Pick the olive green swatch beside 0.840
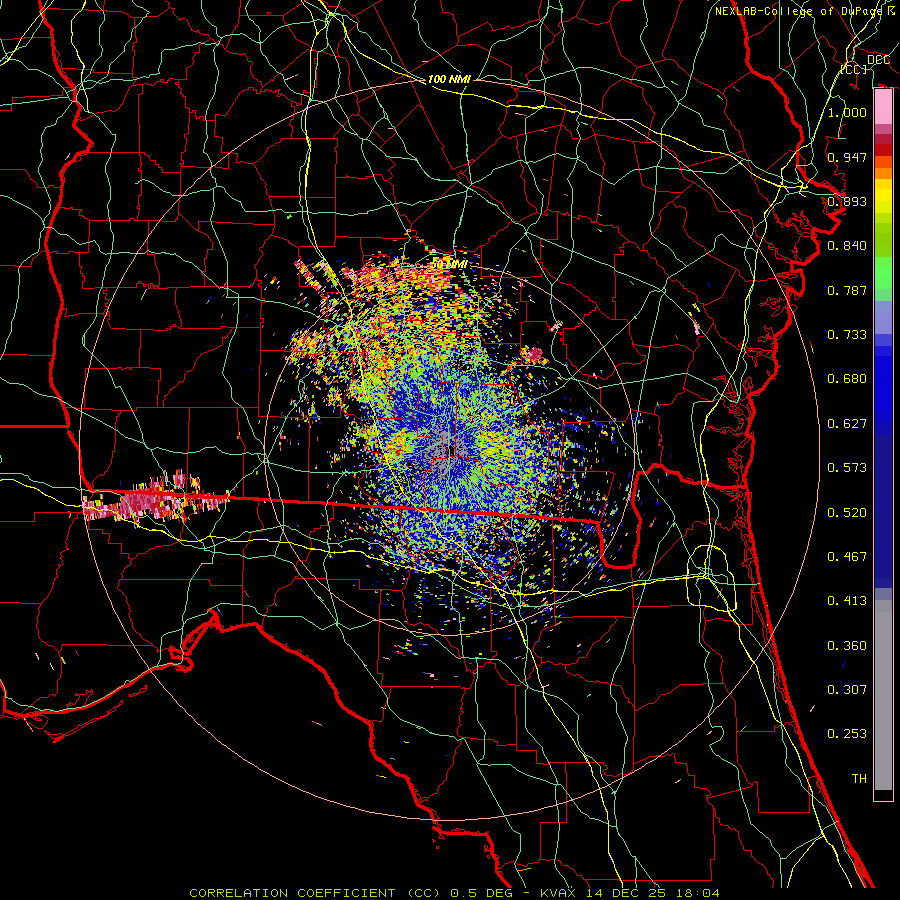The image size is (900, 900). [x=883, y=239]
